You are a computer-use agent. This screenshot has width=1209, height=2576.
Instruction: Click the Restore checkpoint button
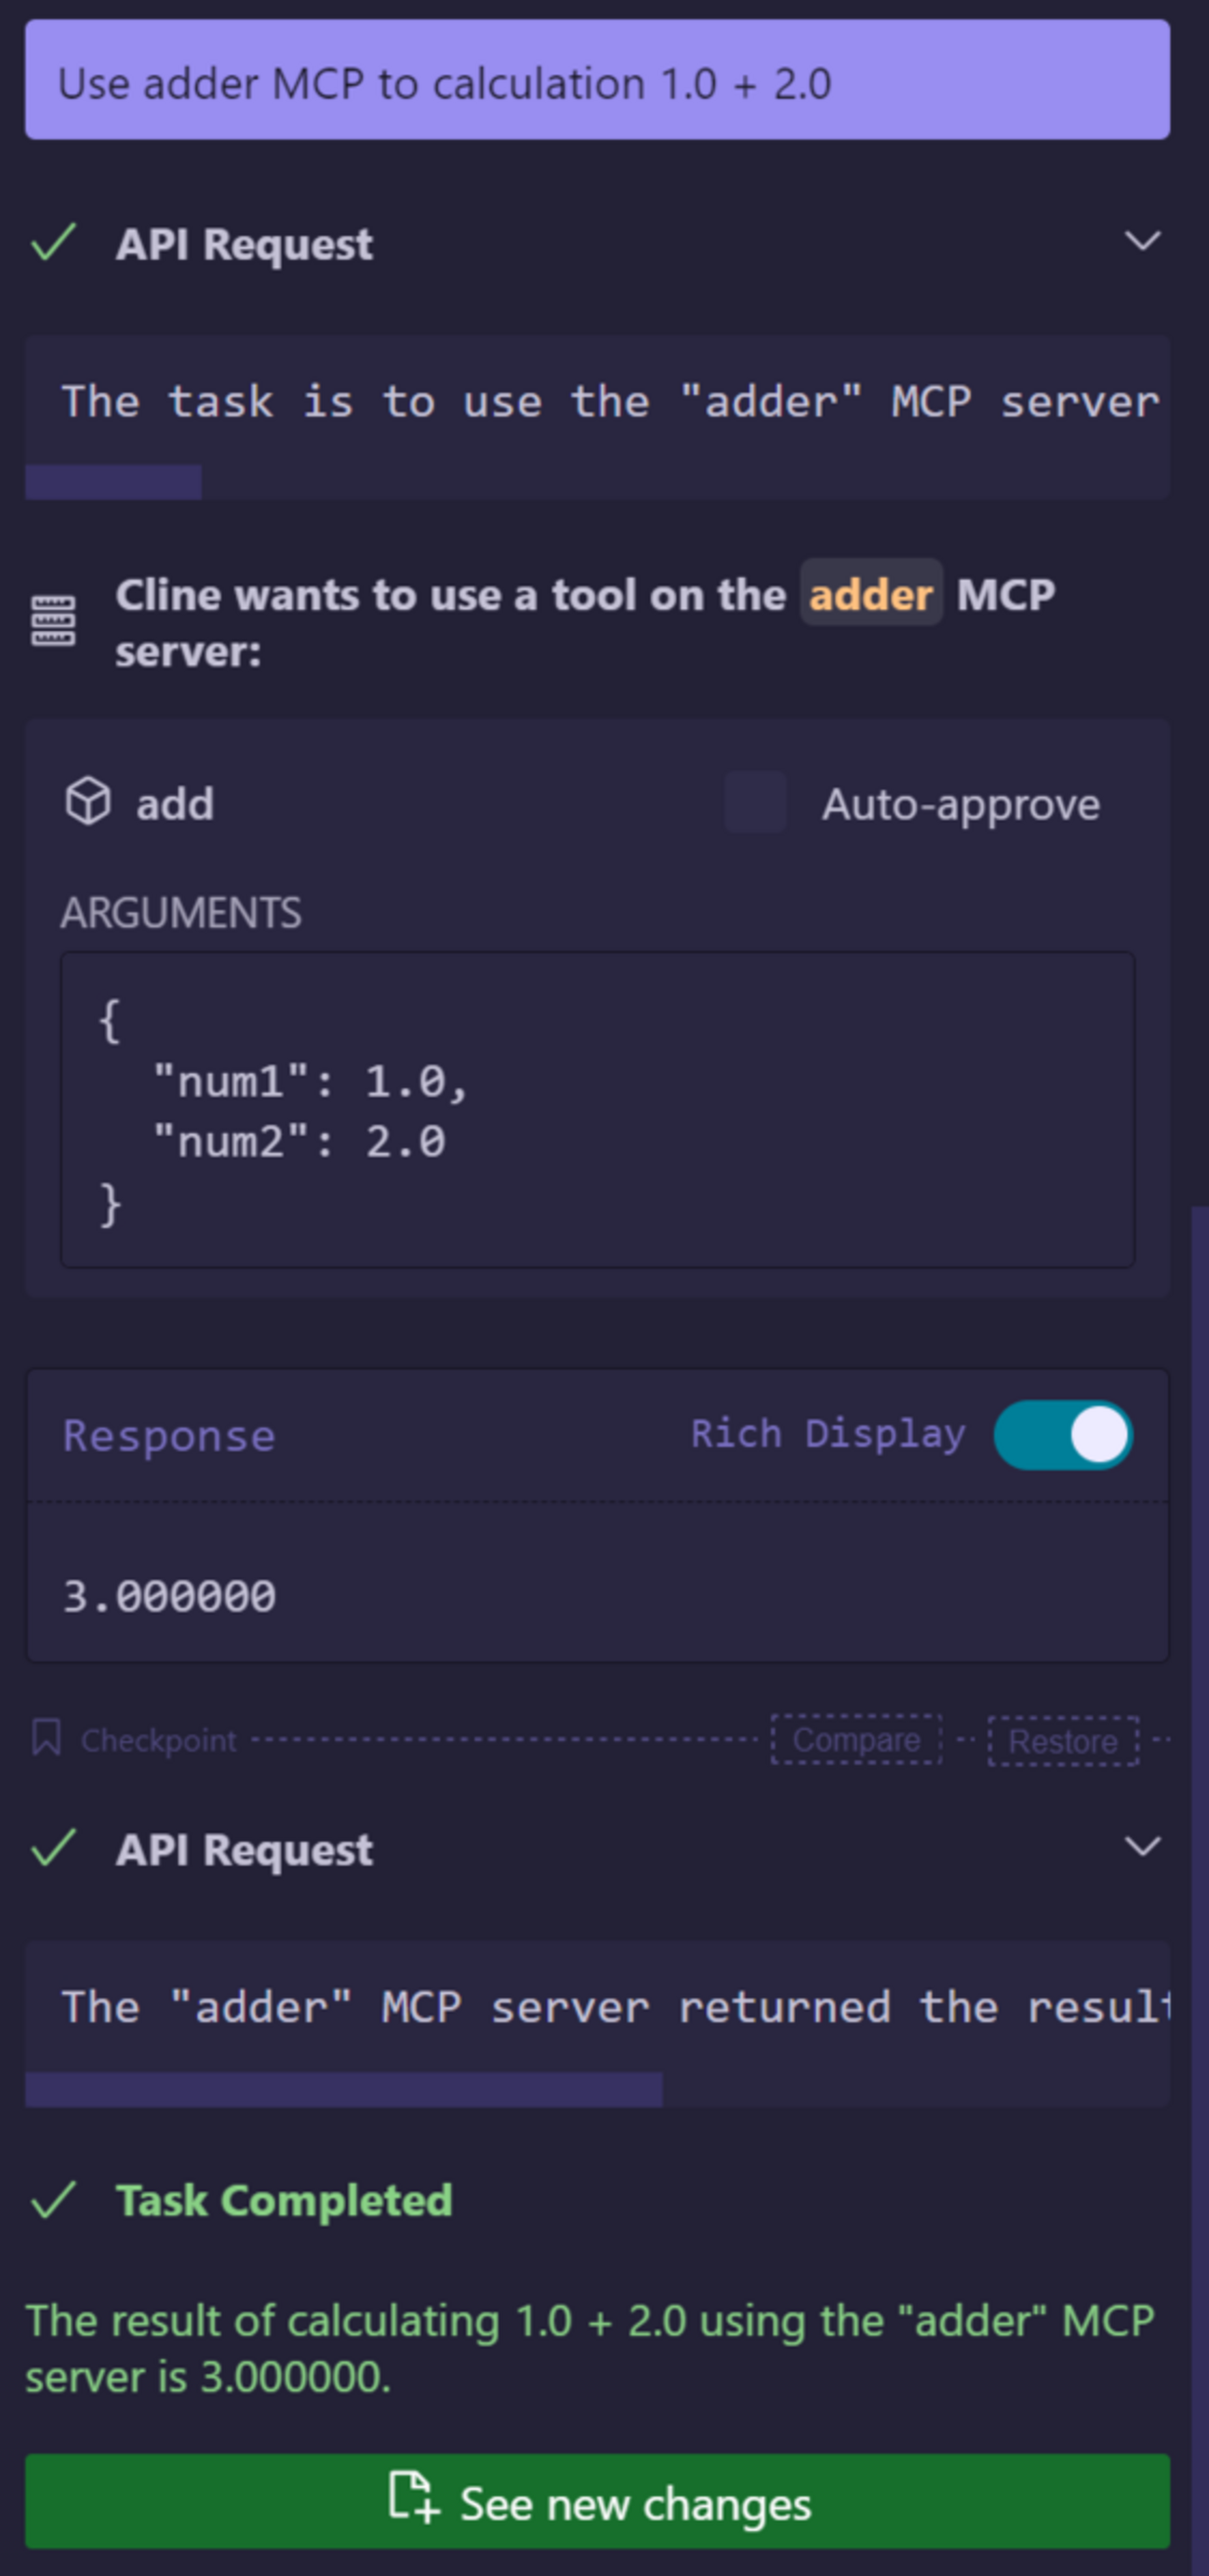coord(1063,1741)
